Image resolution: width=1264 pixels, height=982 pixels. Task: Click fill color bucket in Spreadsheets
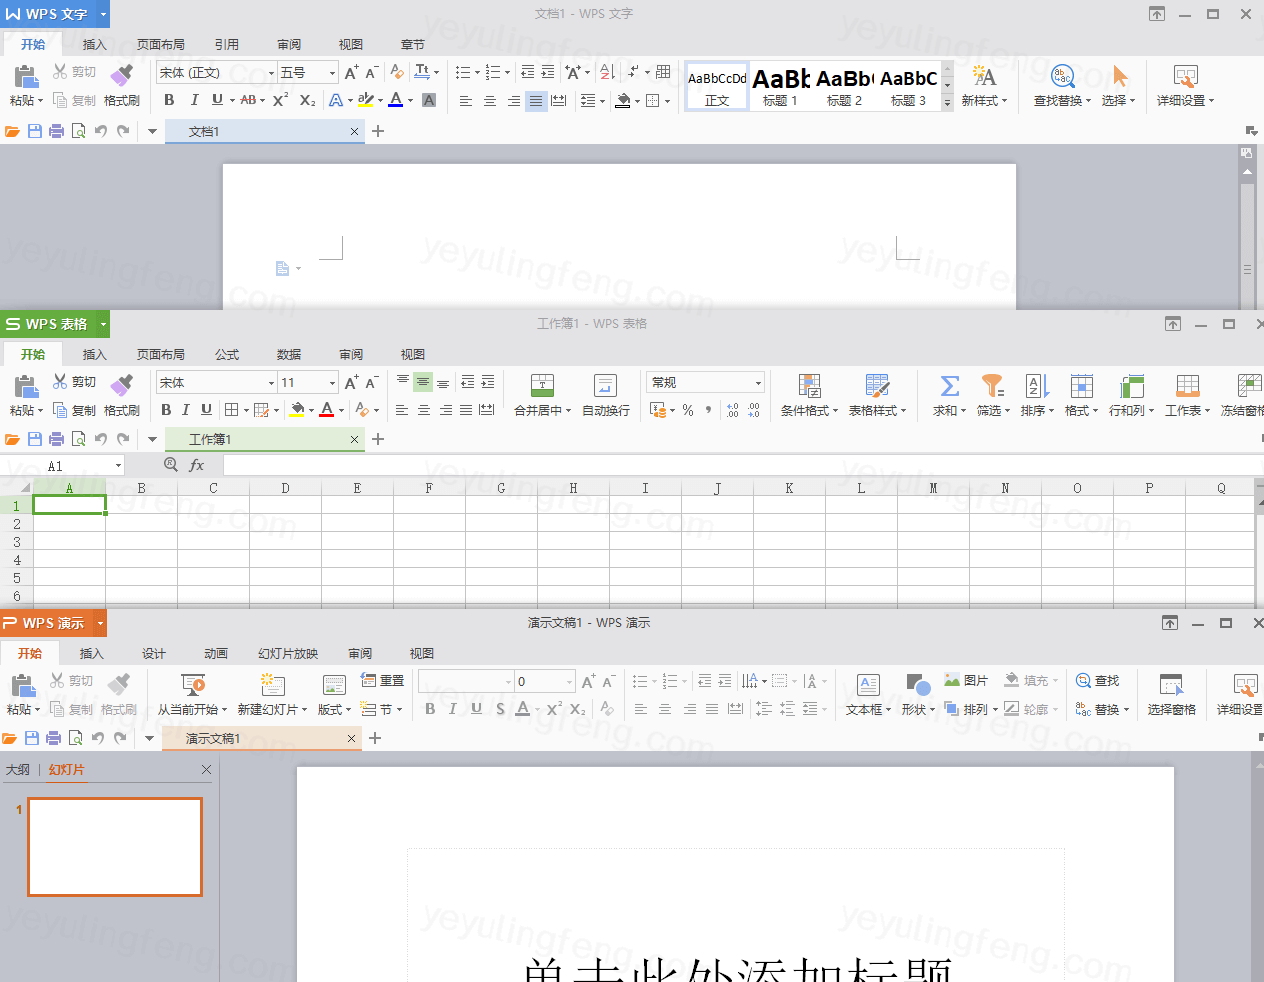[x=296, y=410]
